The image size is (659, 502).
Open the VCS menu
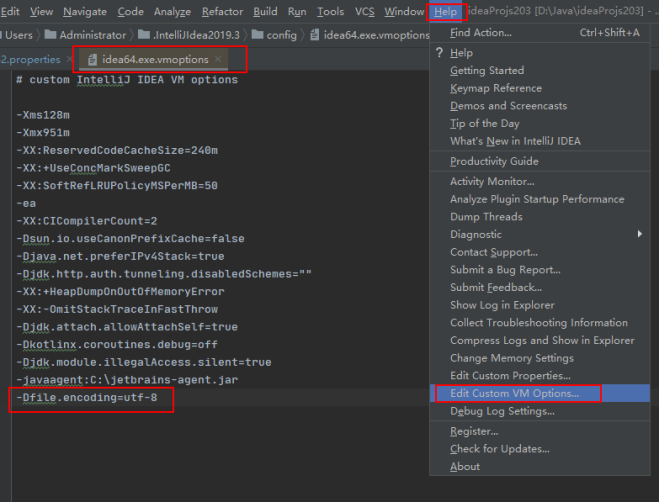(x=364, y=11)
